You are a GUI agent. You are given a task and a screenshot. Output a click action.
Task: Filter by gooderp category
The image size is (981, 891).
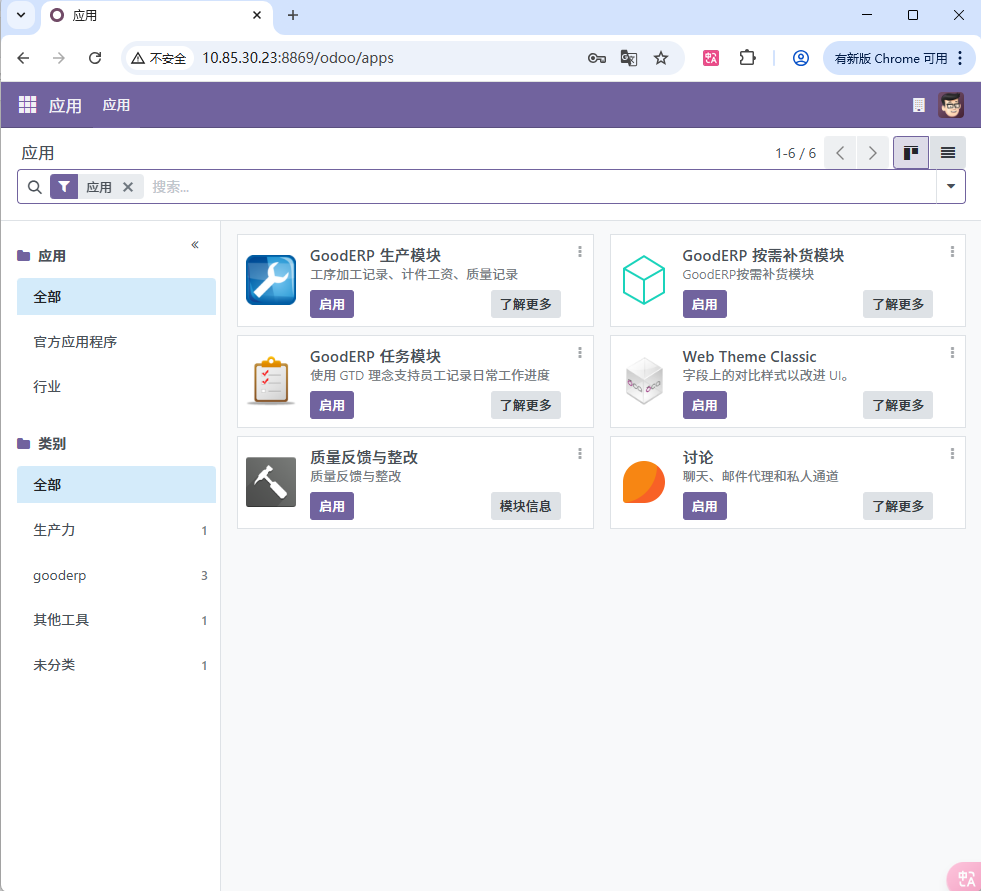pyautogui.click(x=116, y=575)
